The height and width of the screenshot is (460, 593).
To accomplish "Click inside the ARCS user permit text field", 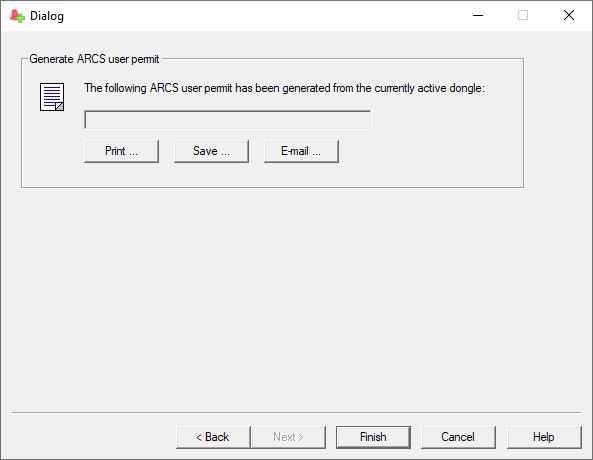I will pos(228,120).
